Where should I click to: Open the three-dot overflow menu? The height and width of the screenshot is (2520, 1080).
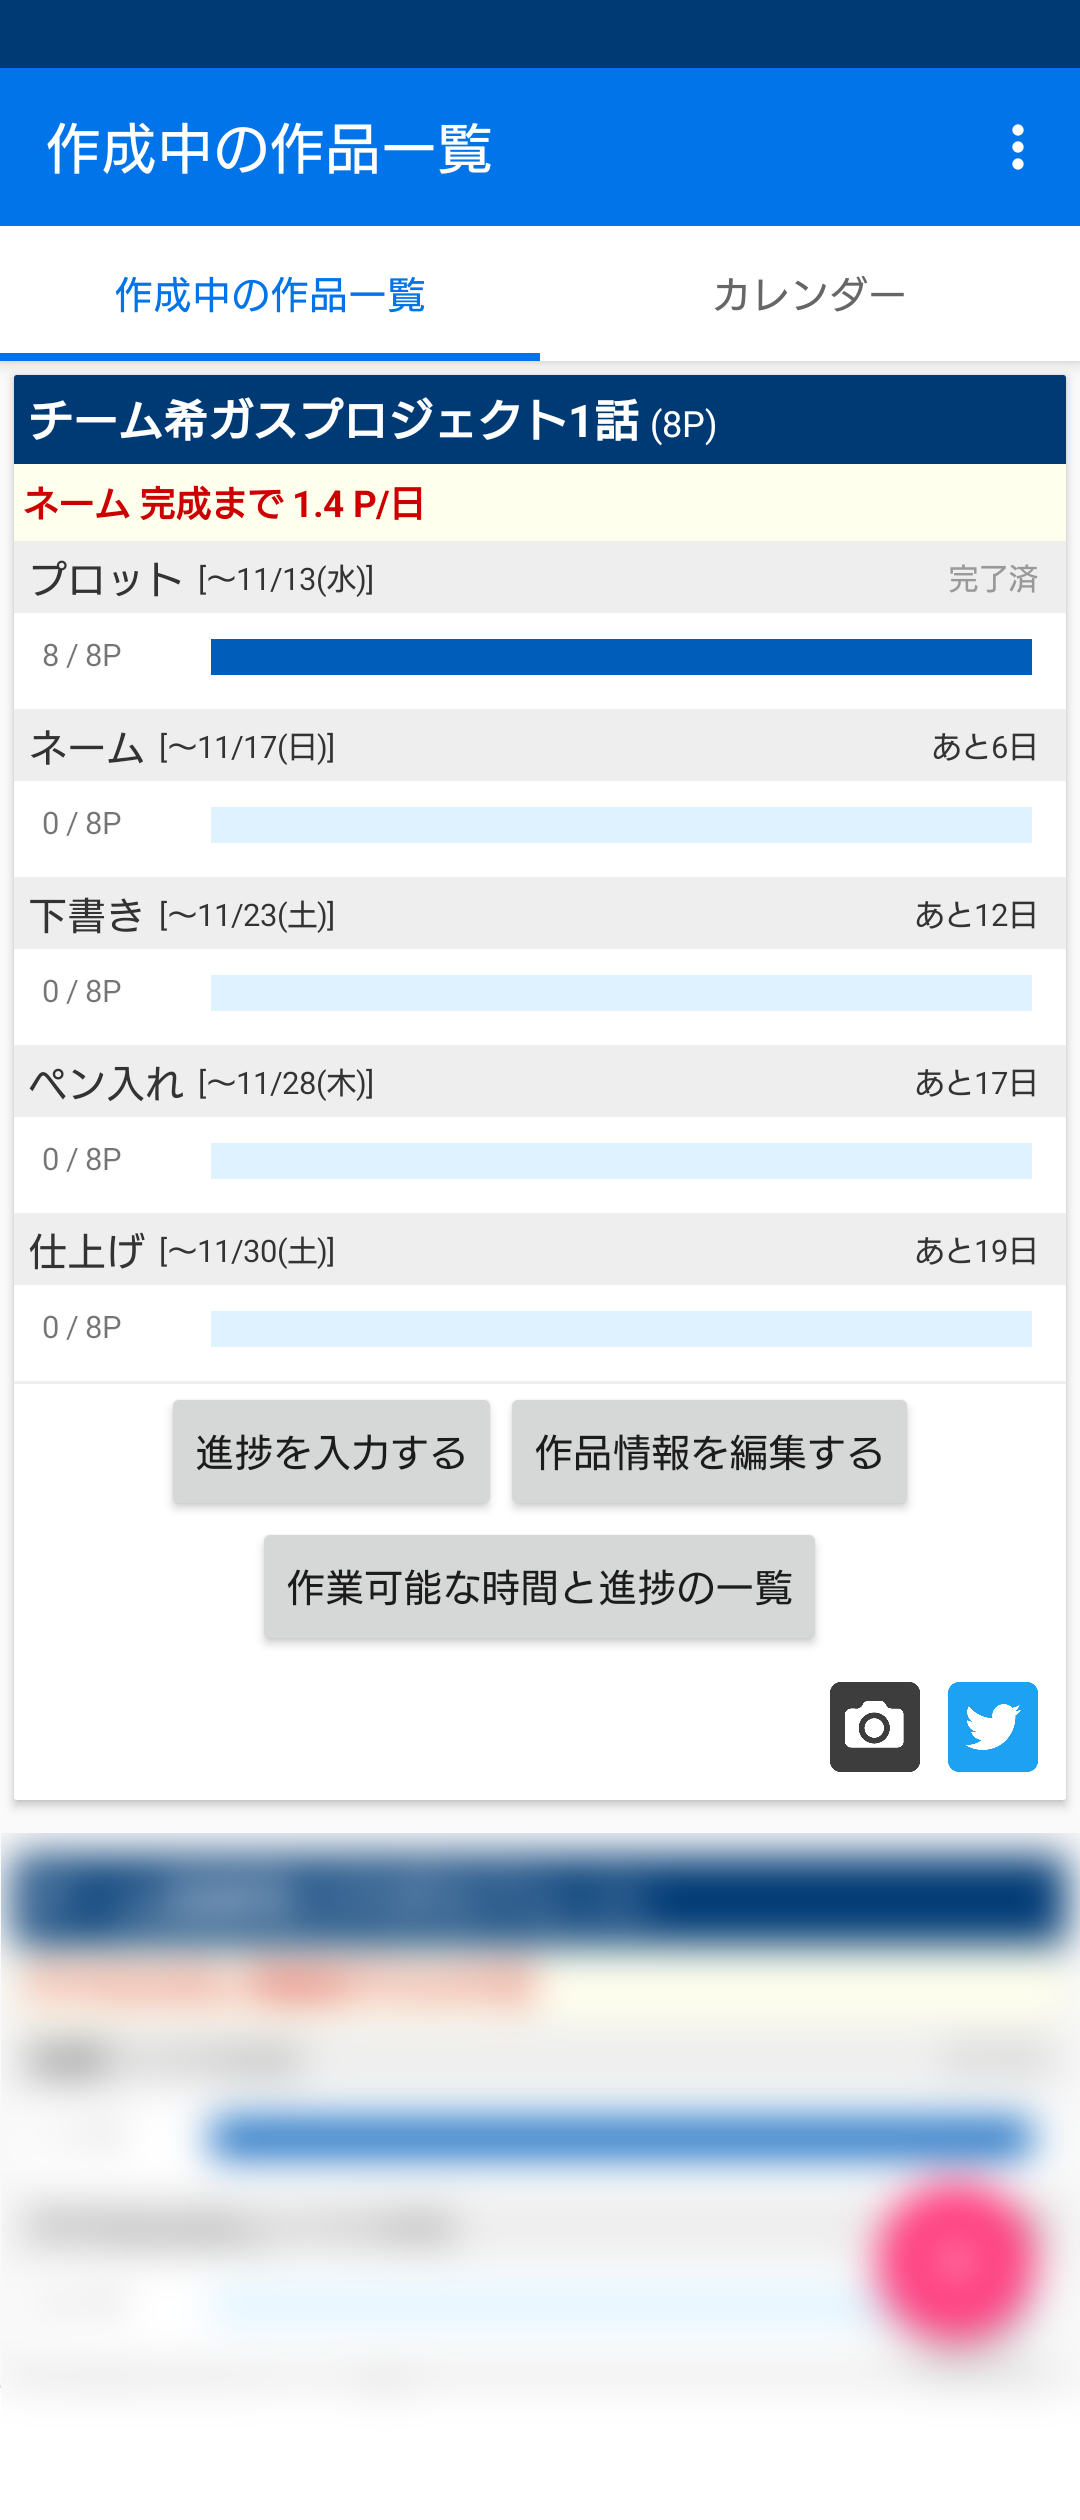[x=1017, y=148]
